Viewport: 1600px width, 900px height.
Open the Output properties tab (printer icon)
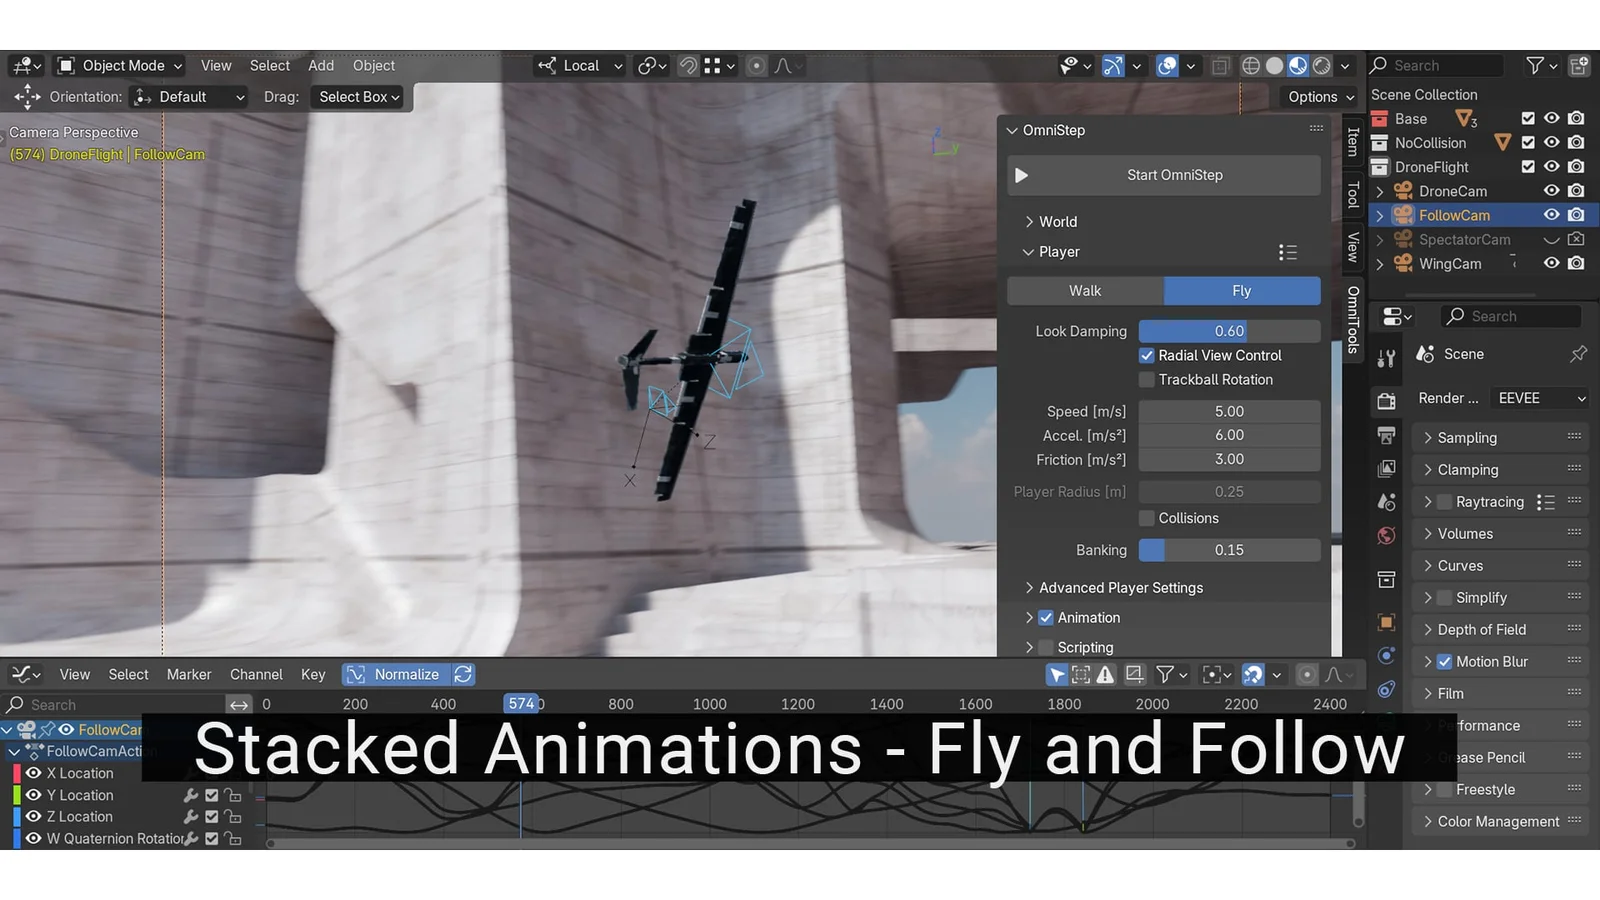[1386, 435]
